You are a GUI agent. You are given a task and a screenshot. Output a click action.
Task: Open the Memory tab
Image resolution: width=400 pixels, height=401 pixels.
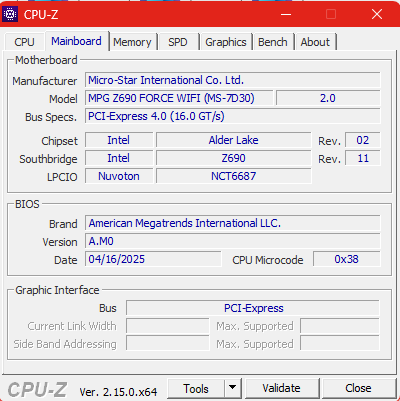[132, 42]
